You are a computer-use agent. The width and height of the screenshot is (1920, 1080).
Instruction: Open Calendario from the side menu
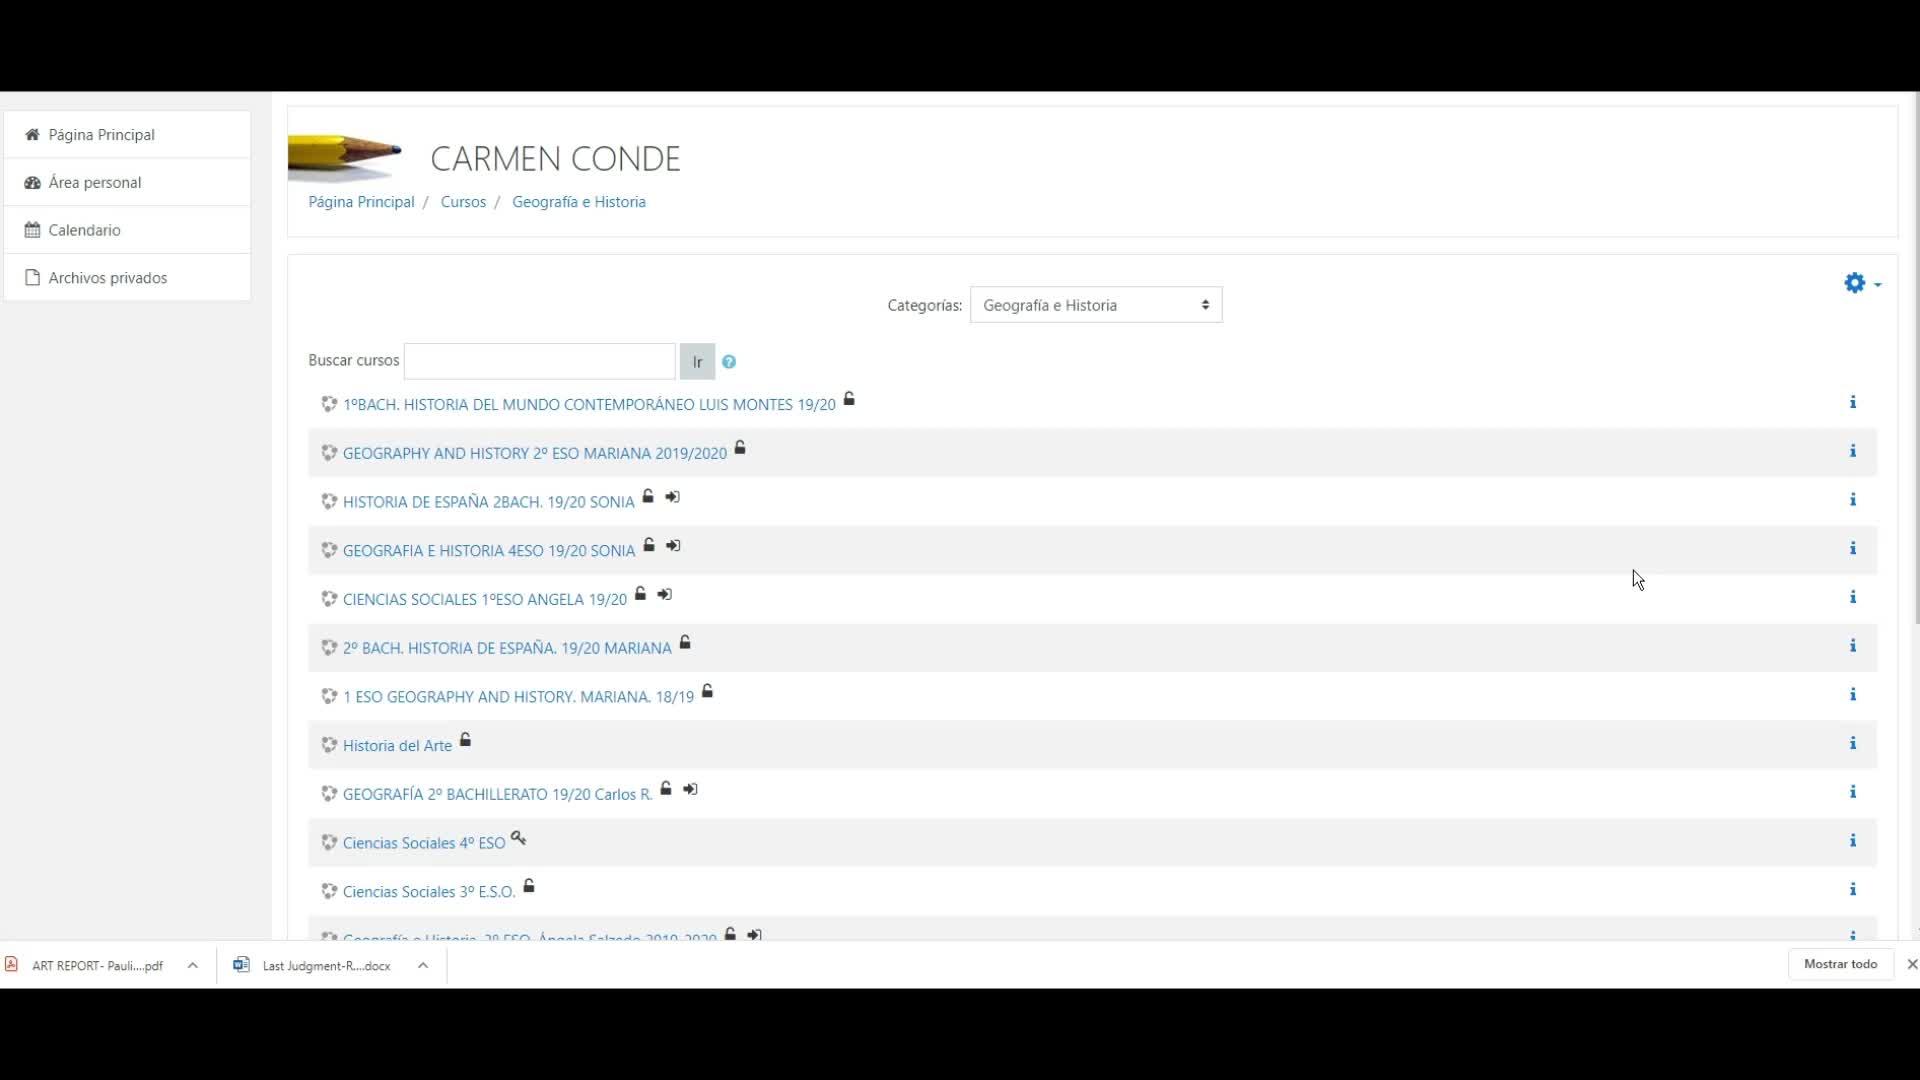click(x=84, y=230)
